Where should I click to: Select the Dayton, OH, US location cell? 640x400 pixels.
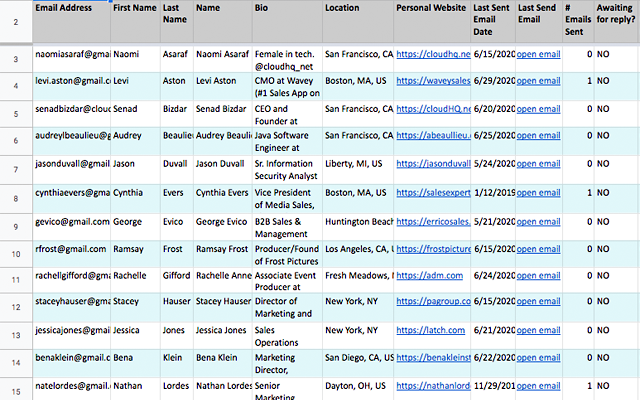coord(358,389)
